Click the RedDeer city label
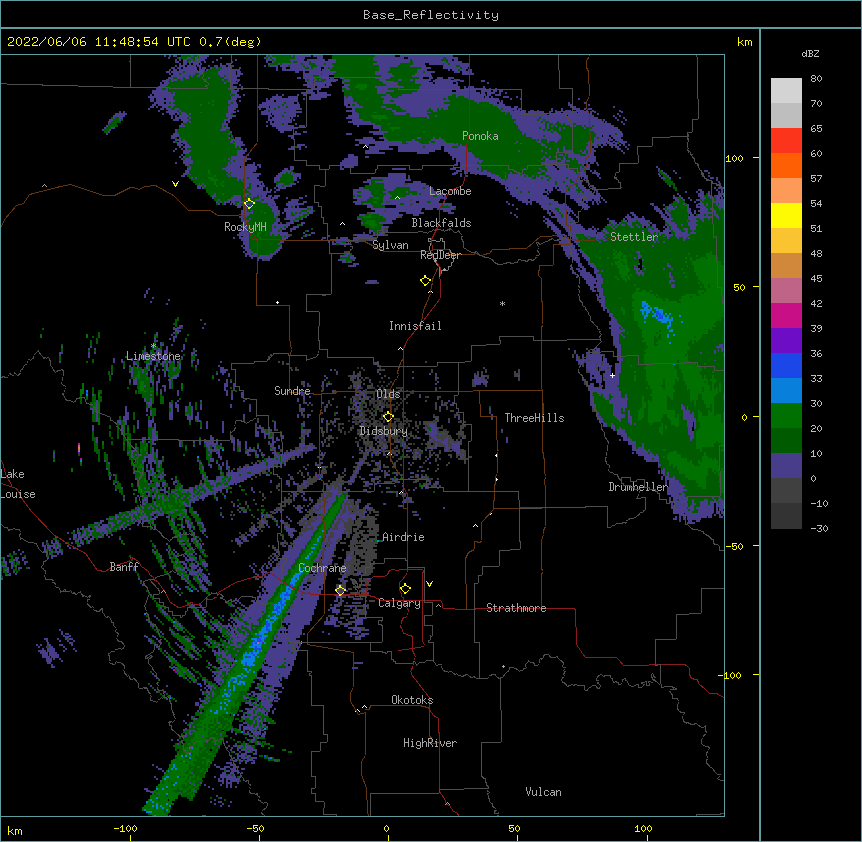Image resolution: width=862 pixels, height=842 pixels. [440, 255]
